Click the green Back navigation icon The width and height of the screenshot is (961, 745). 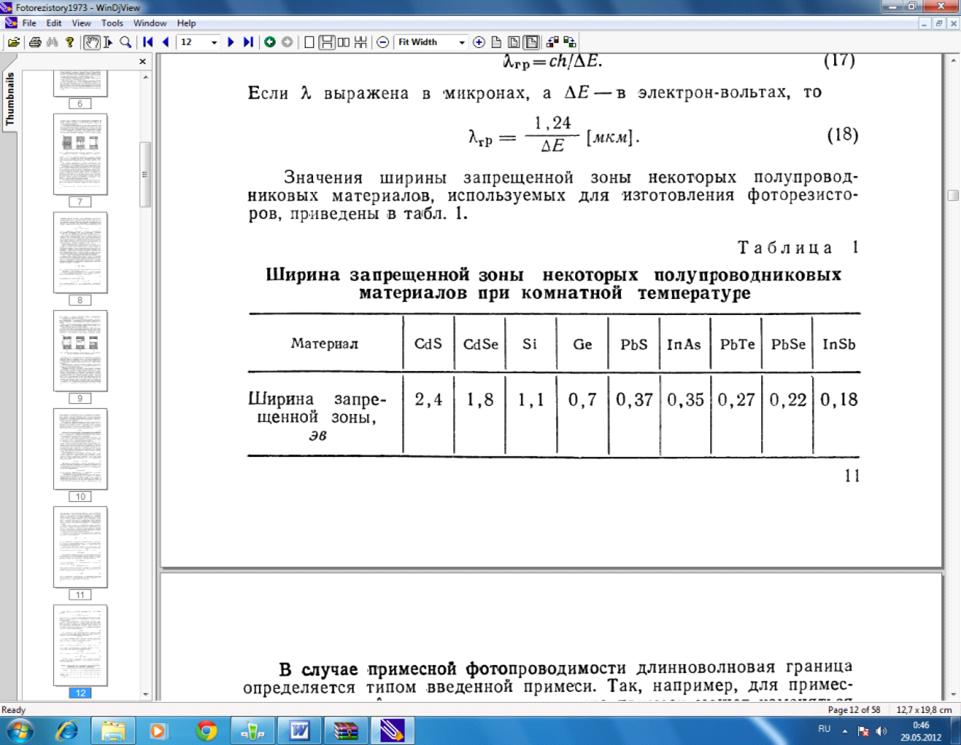[x=270, y=42]
